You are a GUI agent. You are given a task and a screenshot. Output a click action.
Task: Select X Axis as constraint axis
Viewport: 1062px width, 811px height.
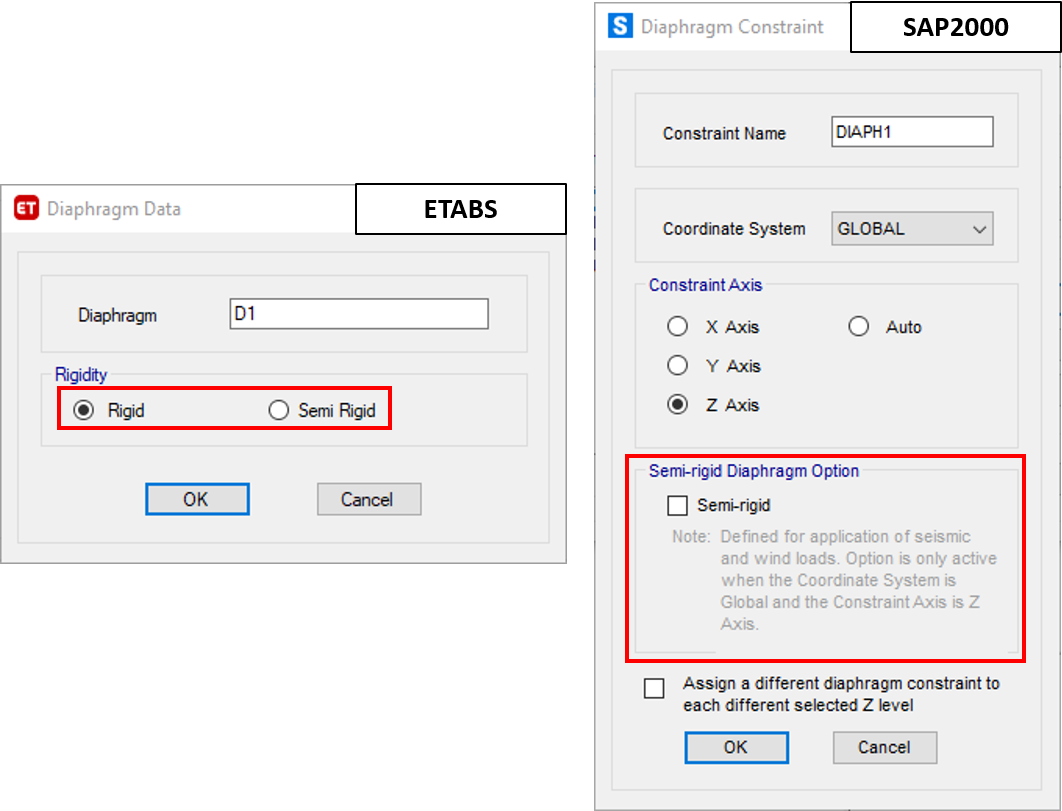[x=678, y=327]
